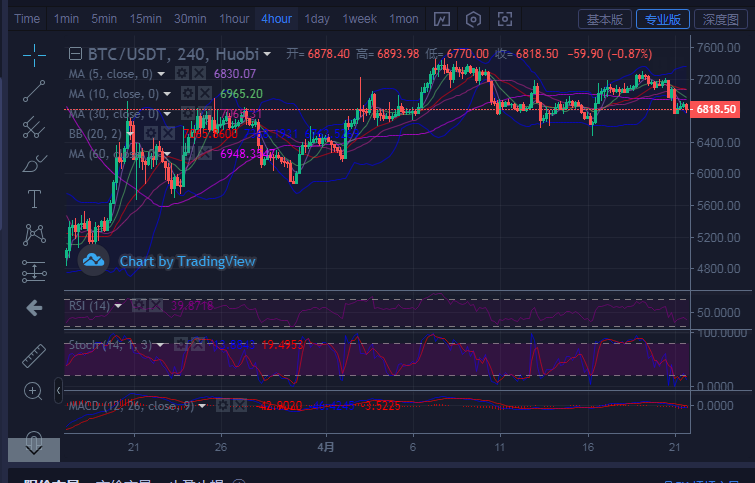
Task: Click MA 5 value 6830.07
Action: pyautogui.click(x=235, y=74)
